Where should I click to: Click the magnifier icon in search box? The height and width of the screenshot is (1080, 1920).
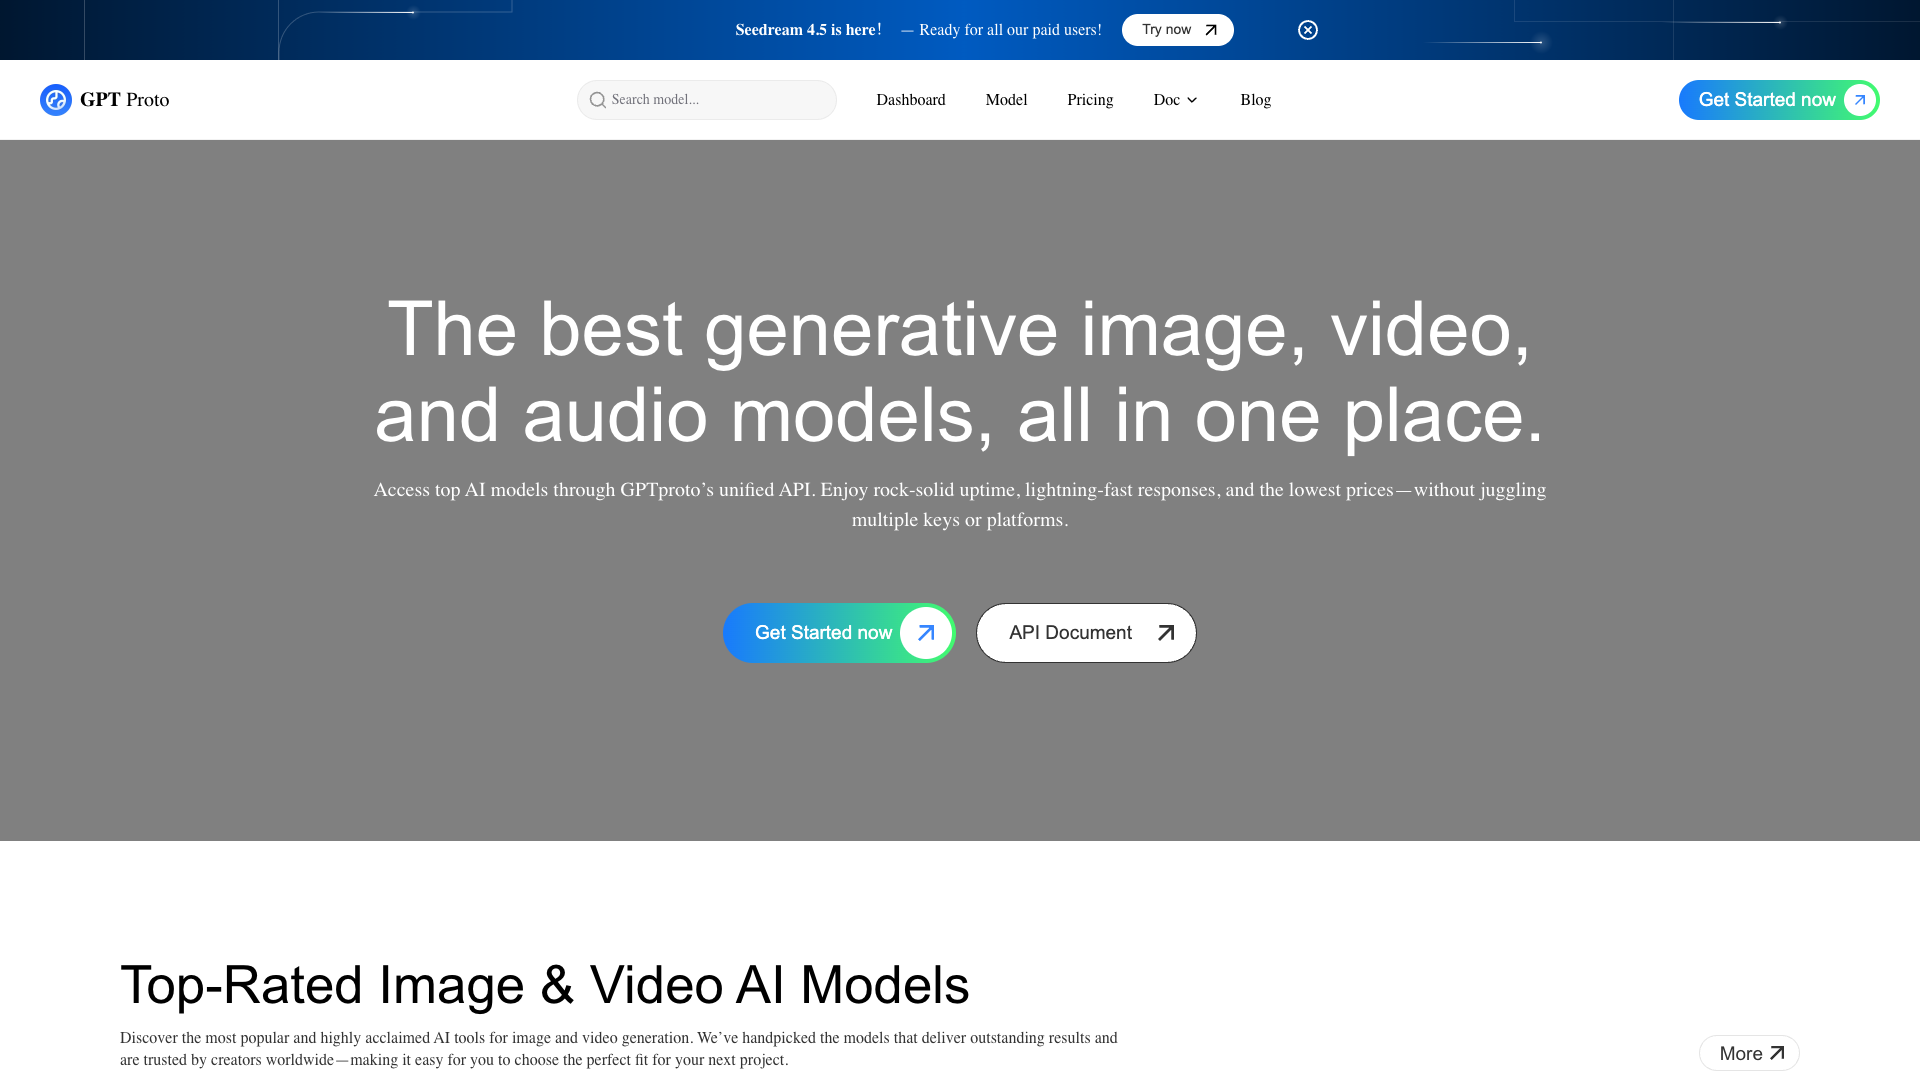pyautogui.click(x=598, y=100)
